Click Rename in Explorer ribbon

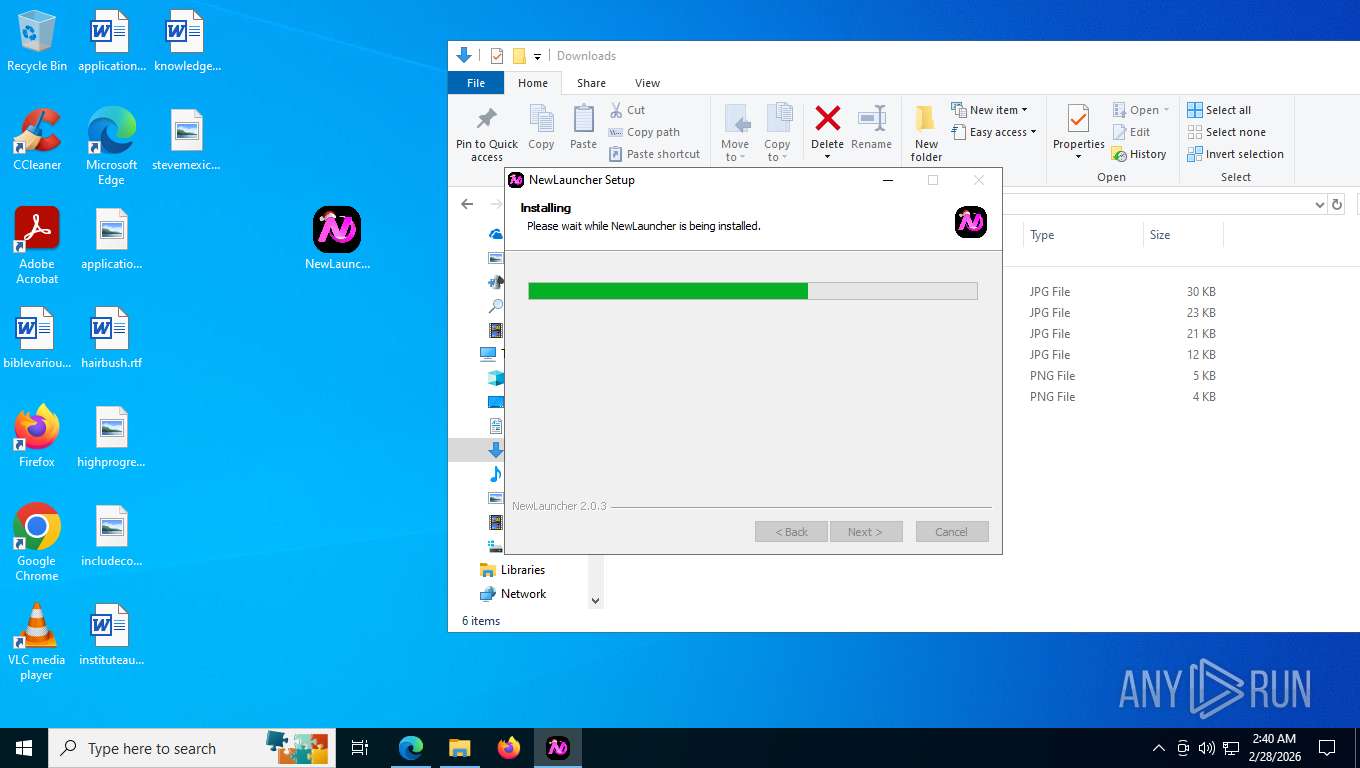pos(871,127)
